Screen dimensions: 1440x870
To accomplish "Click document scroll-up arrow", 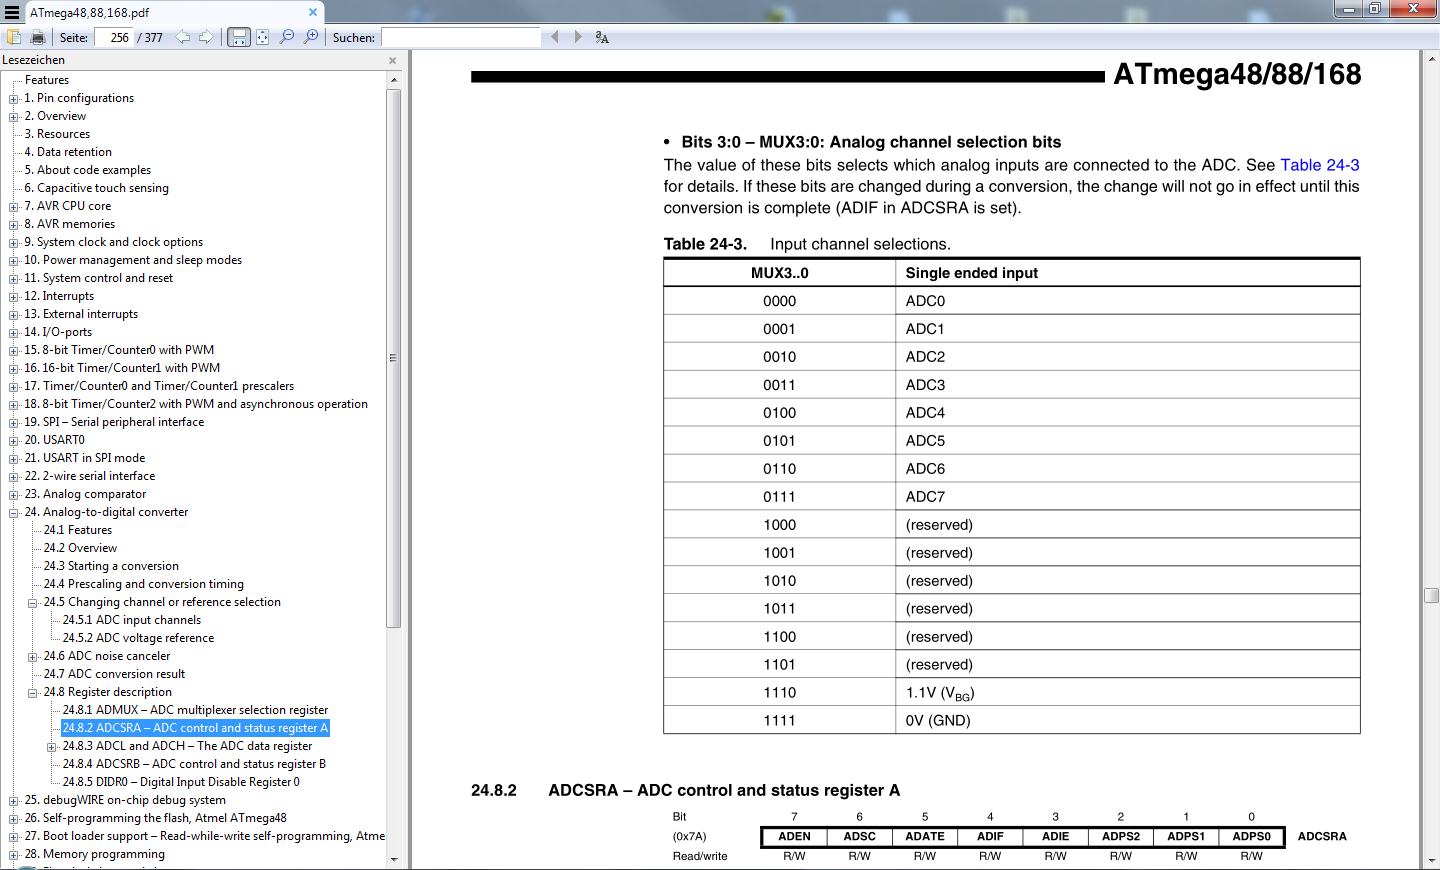I will 1432,60.
